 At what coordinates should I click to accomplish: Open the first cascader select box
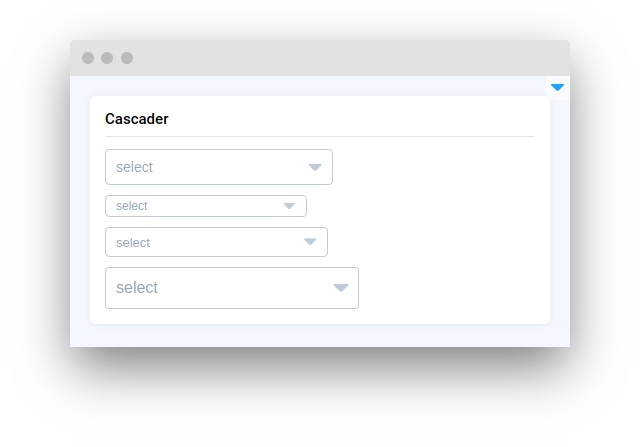pos(219,167)
